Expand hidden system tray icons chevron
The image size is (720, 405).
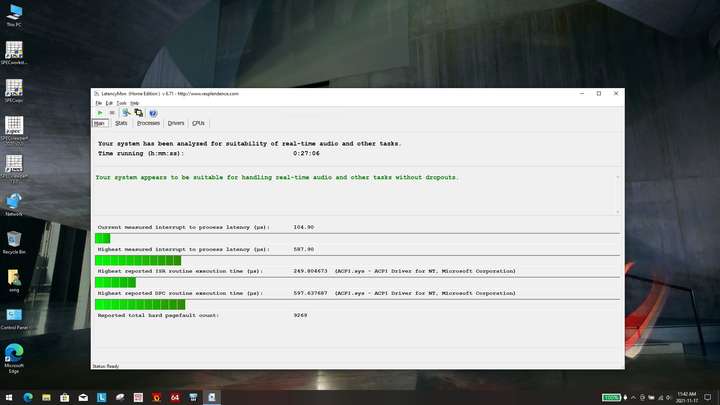click(633, 397)
